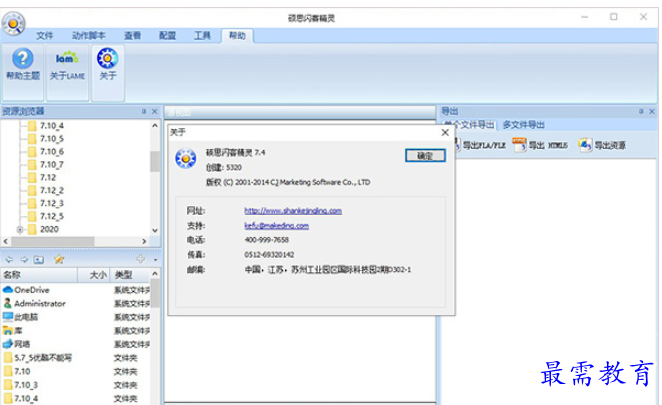
Task: Select the 帮助 ribbon tab
Action: point(237,35)
